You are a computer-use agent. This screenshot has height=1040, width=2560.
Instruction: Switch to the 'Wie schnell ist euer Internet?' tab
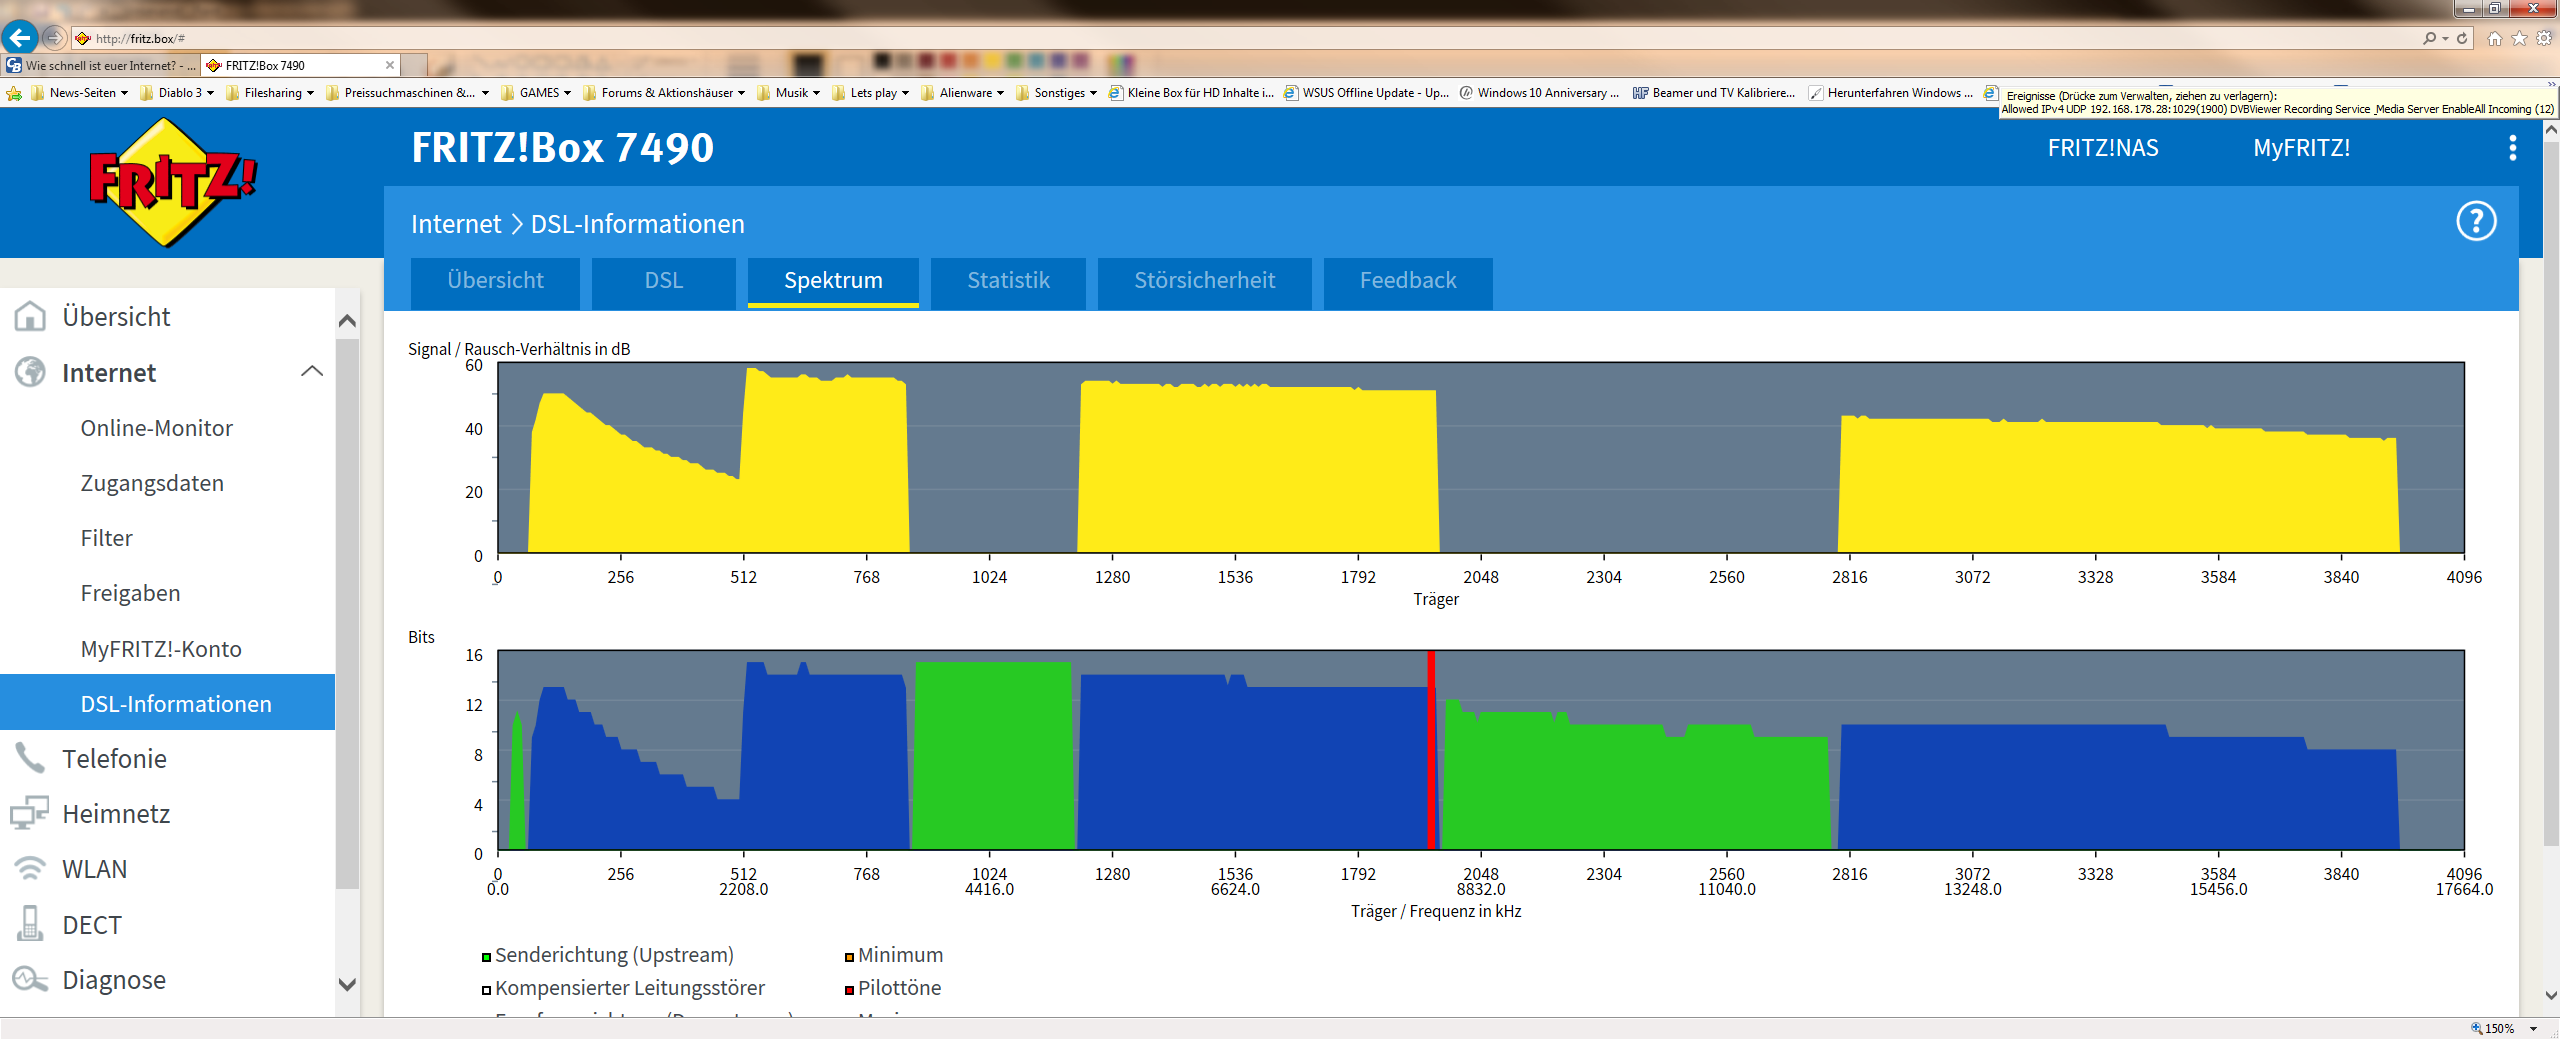pyautogui.click(x=101, y=65)
